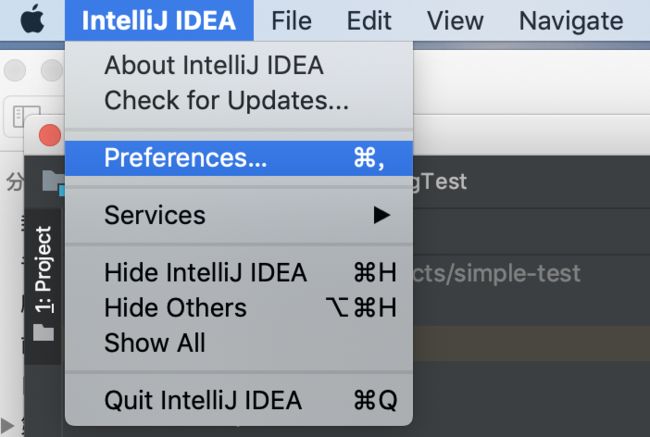The image size is (650, 437).
Task: Select Show All
Action: (x=239, y=343)
